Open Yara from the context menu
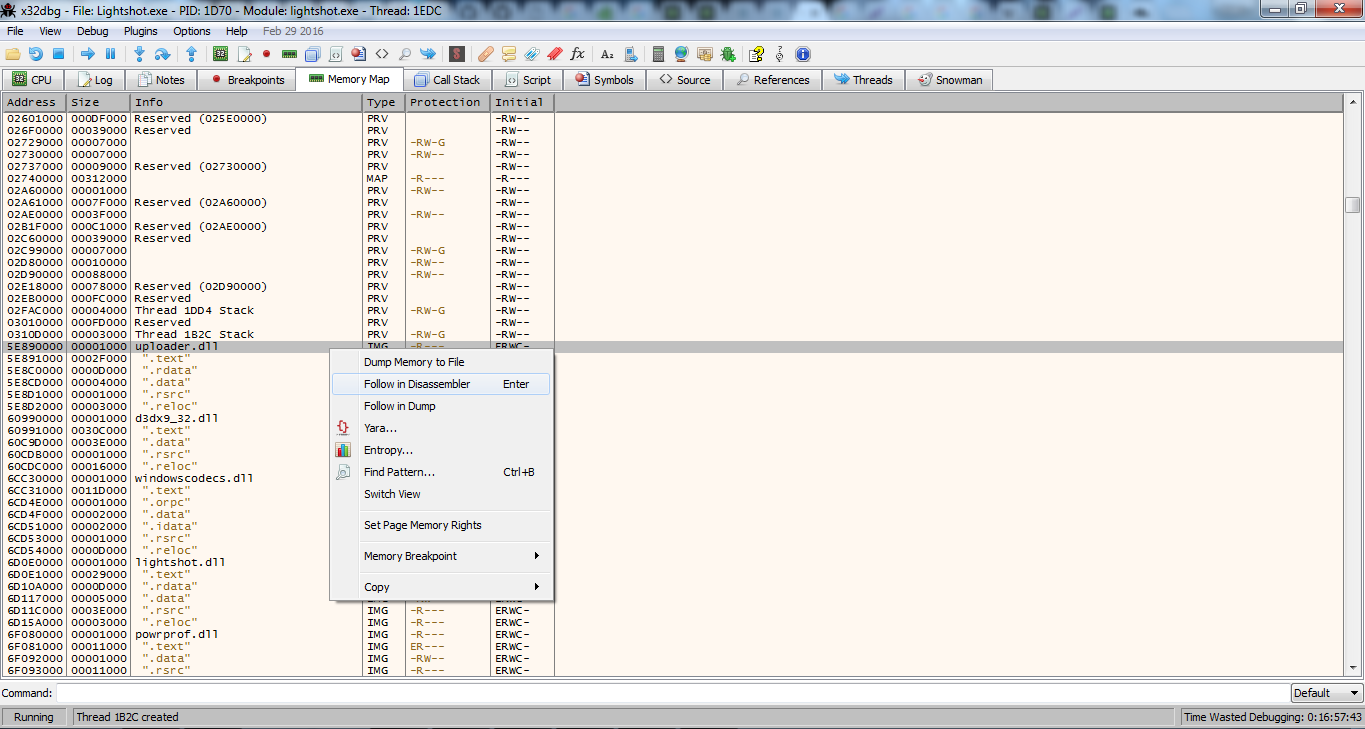 click(441, 428)
